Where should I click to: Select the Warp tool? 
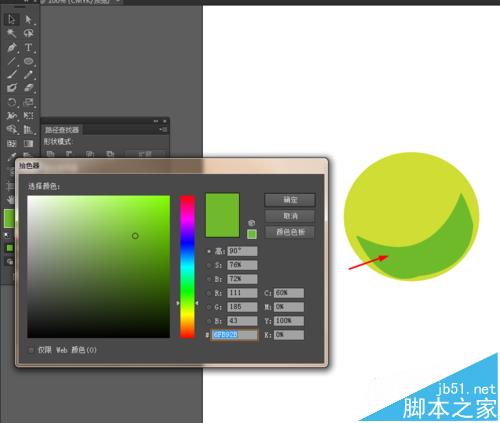[11, 116]
